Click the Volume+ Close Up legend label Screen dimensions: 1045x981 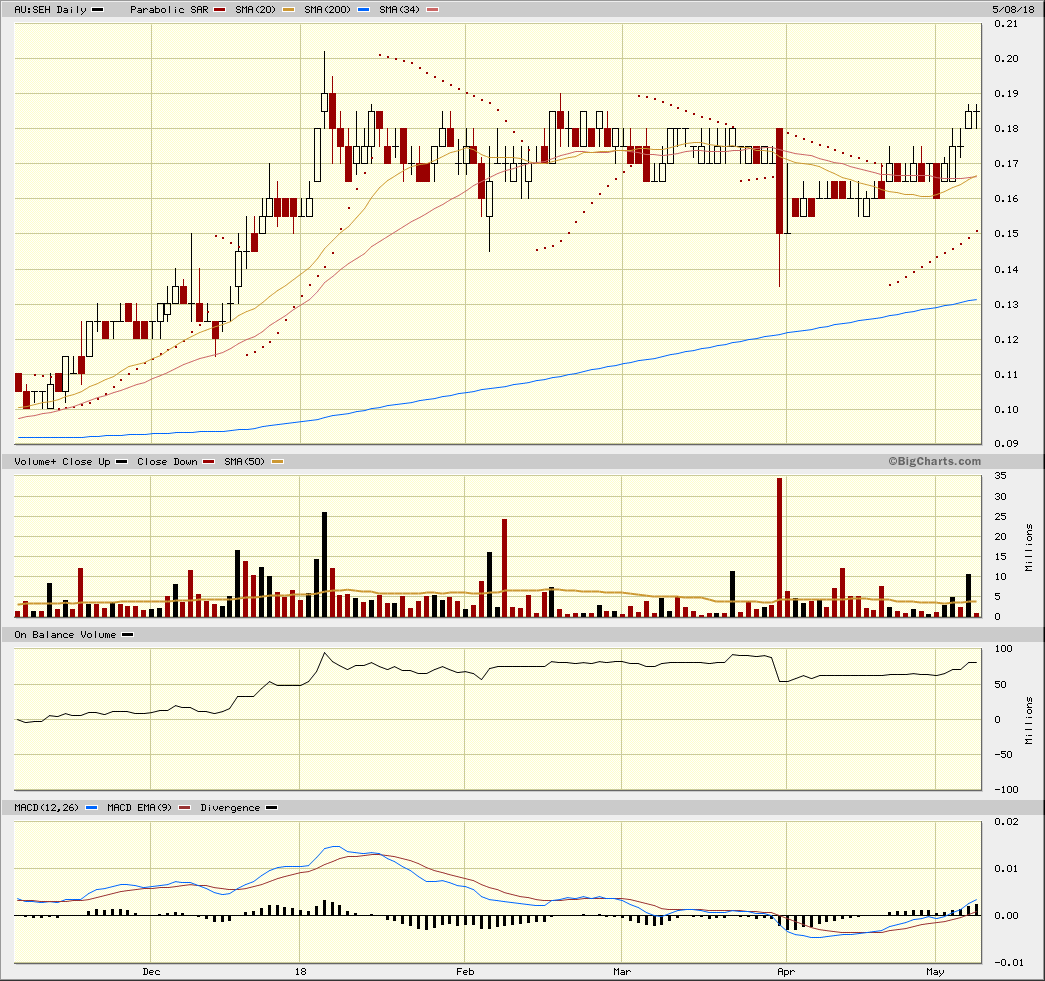tap(62, 461)
